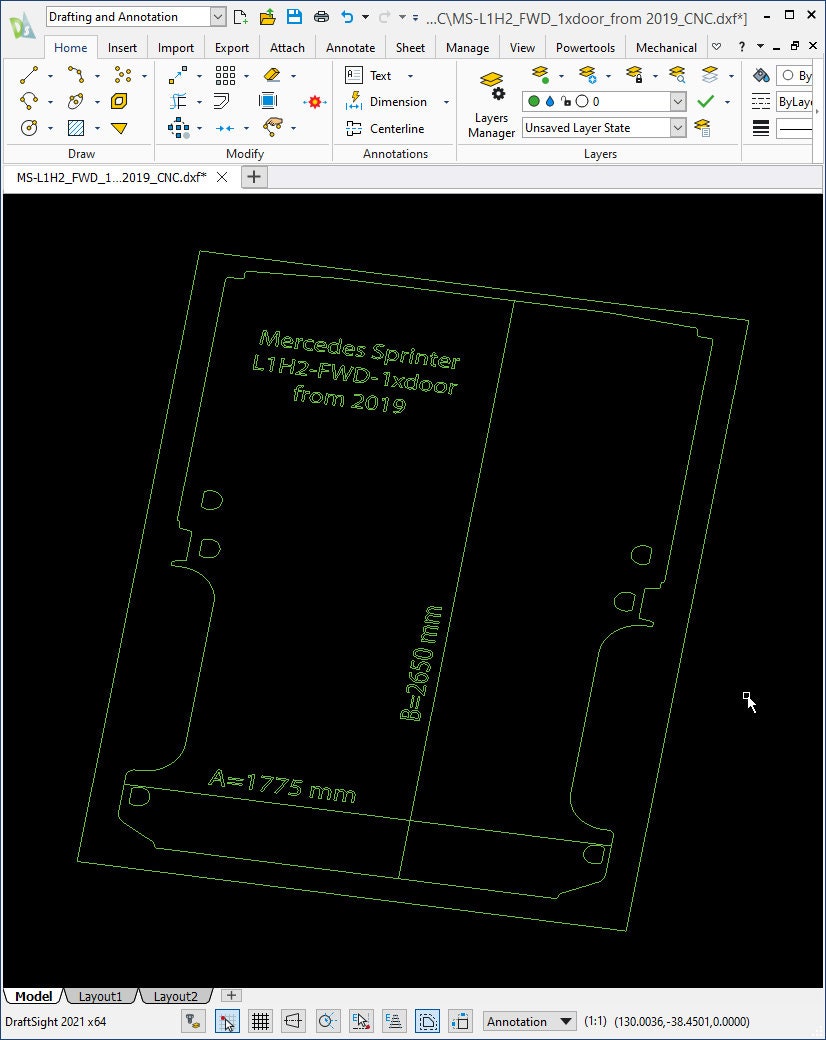Switch to the Layout2 sheet tab
This screenshot has height=1040, width=826.
click(175, 996)
